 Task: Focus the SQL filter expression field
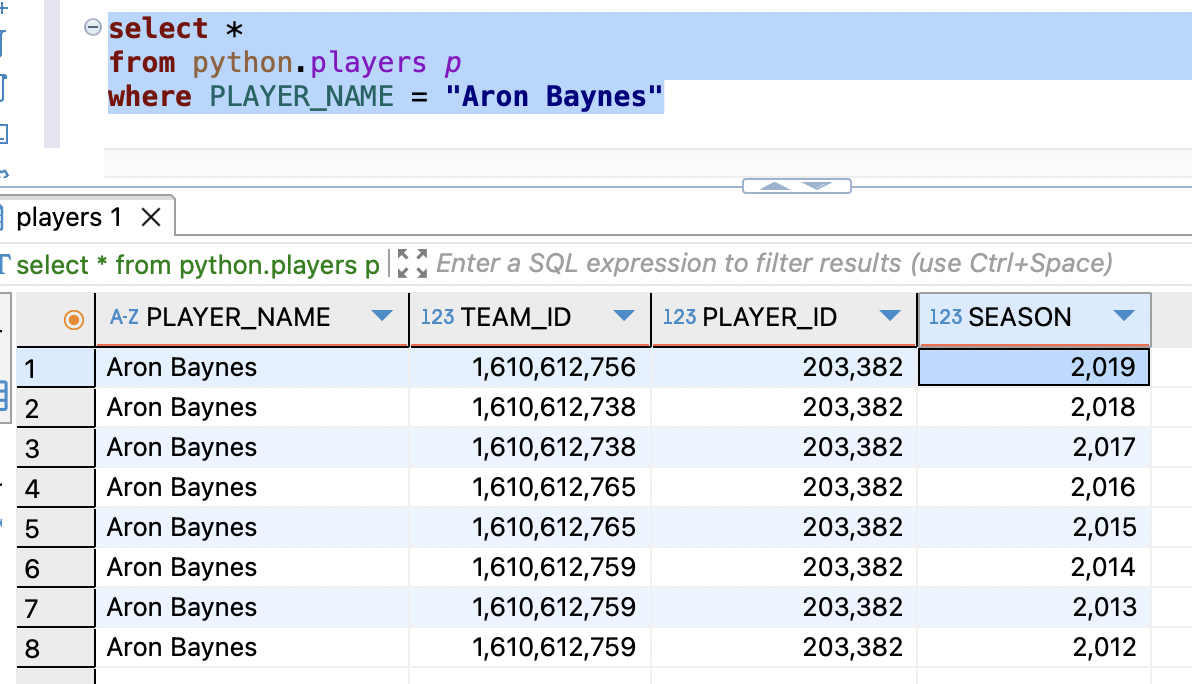[x=774, y=264]
